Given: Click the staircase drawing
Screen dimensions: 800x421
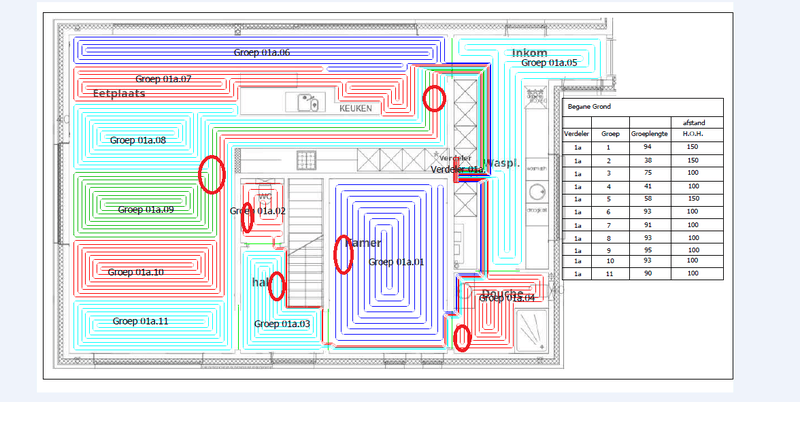Looking at the screenshot, I should (x=306, y=242).
